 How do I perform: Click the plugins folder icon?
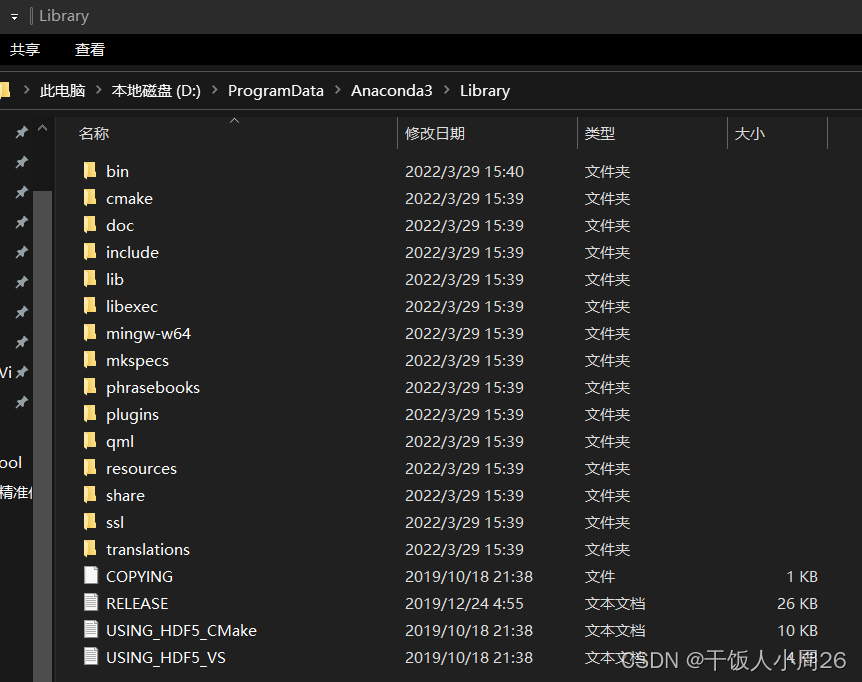click(90, 413)
